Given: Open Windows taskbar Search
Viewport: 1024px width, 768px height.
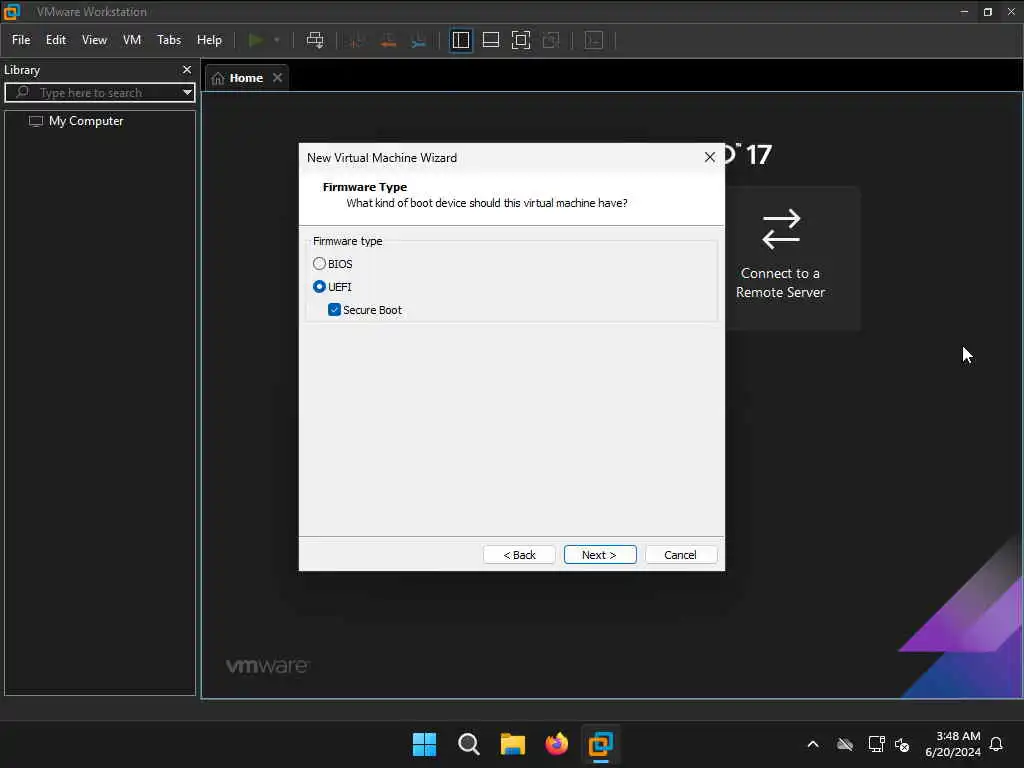Looking at the screenshot, I should (x=469, y=744).
